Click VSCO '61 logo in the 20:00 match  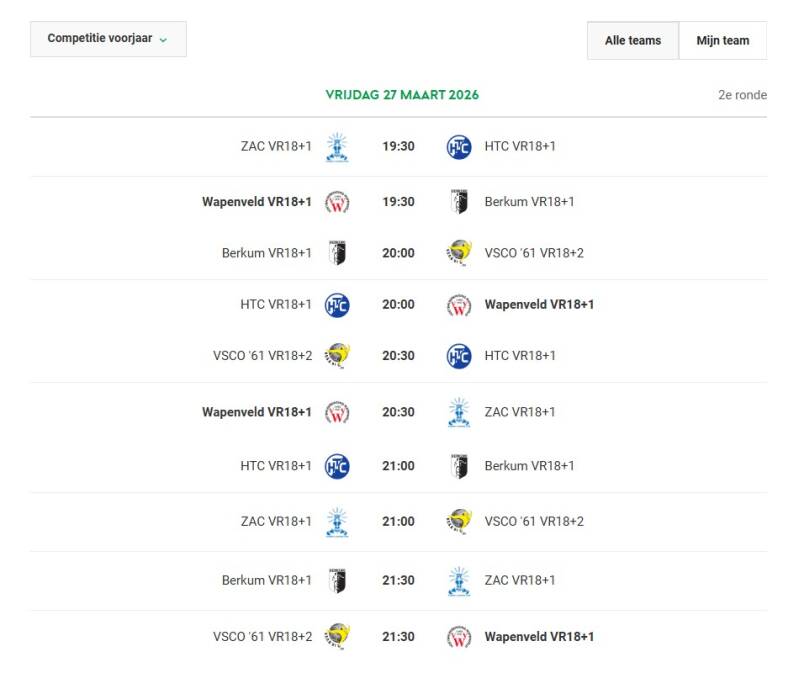click(458, 253)
